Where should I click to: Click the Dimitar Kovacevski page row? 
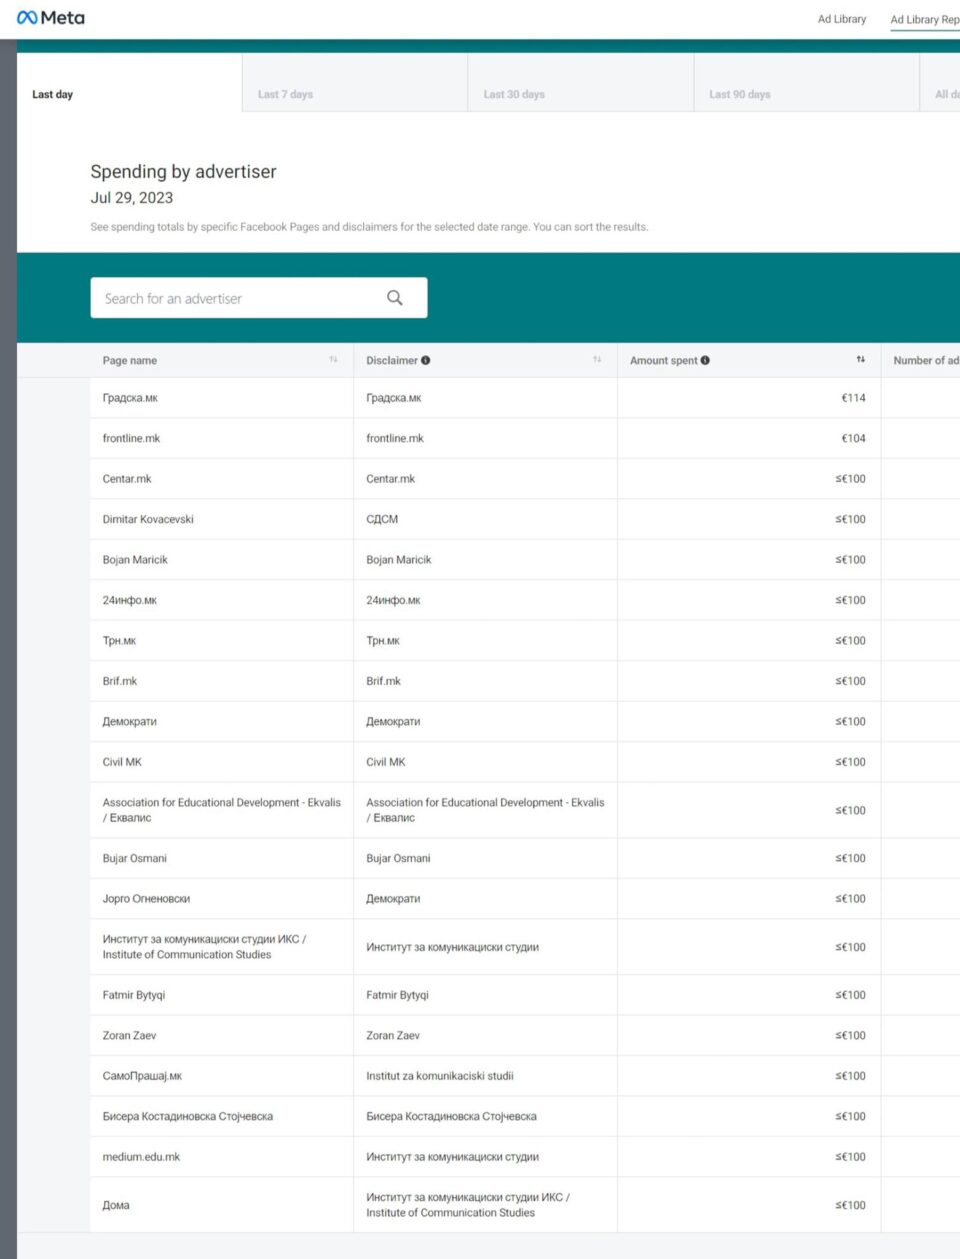pyautogui.click(x=148, y=519)
